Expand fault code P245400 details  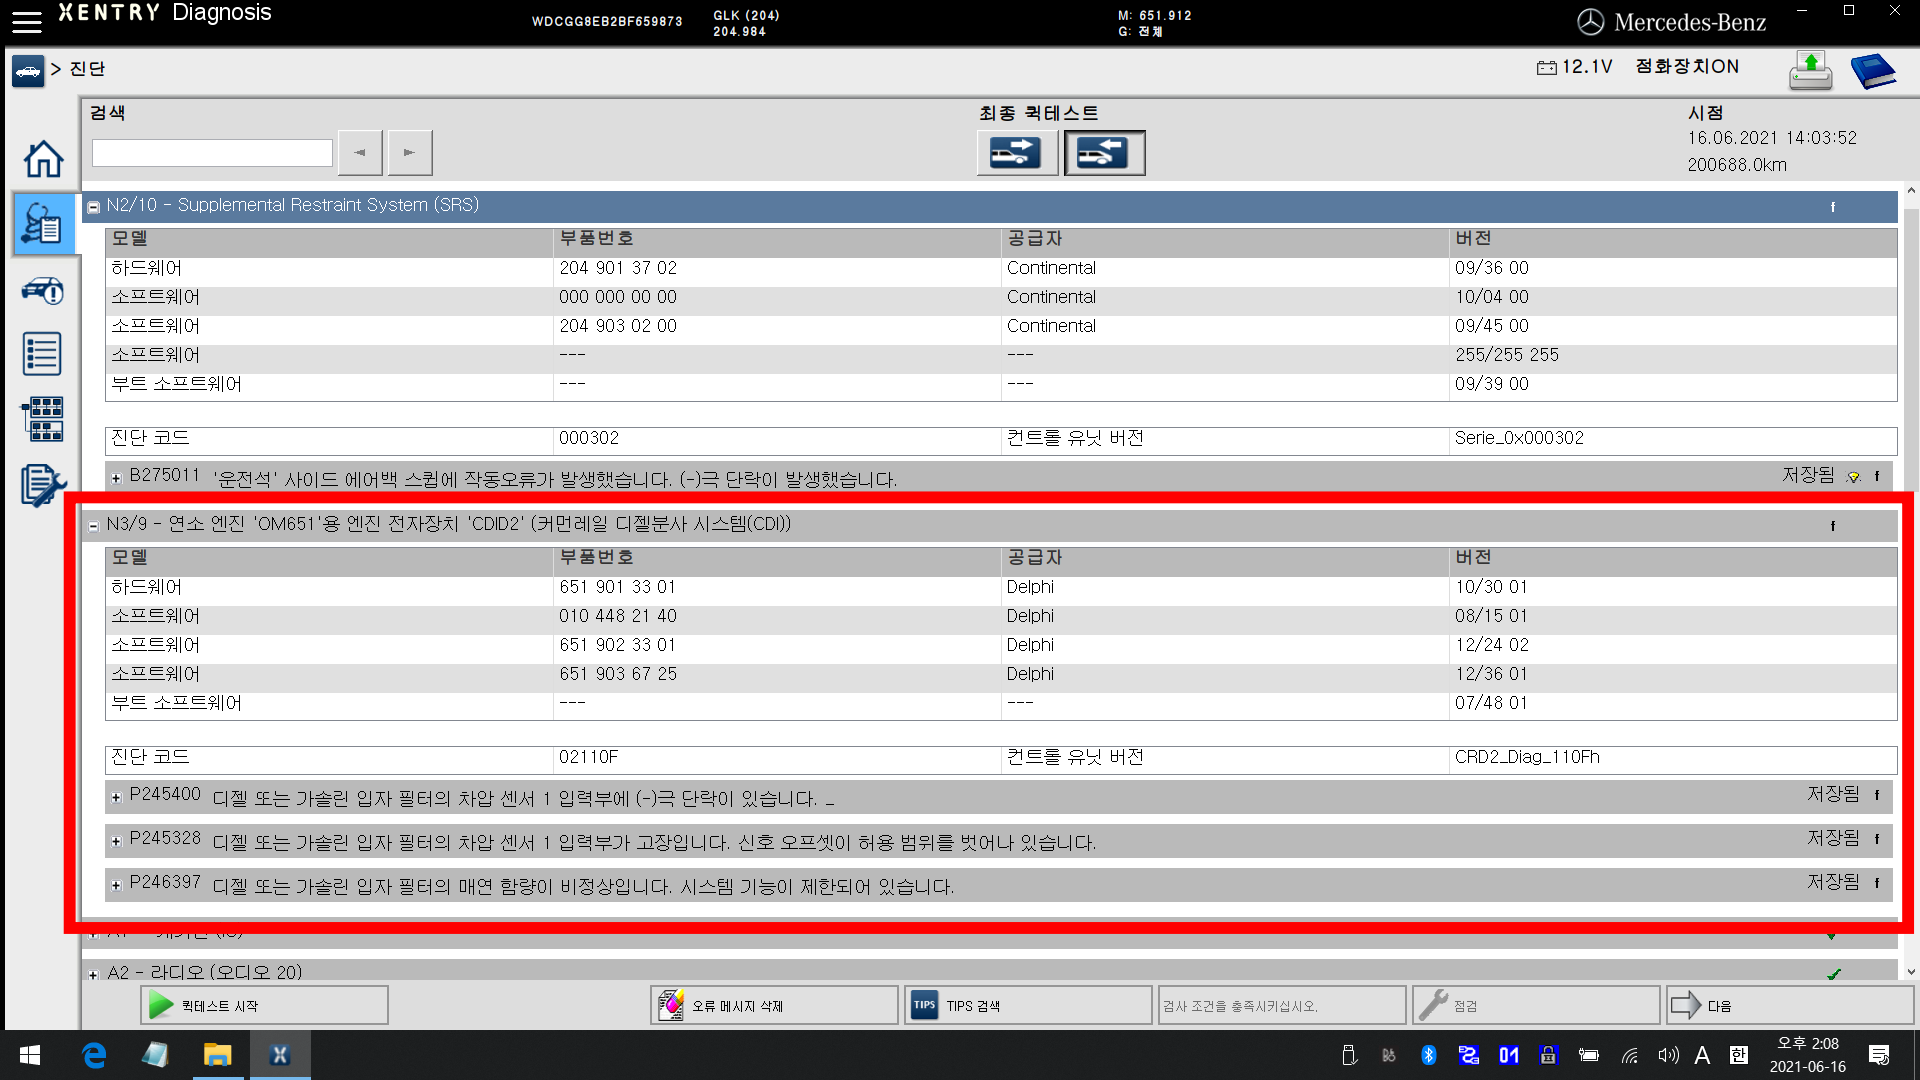[116, 797]
